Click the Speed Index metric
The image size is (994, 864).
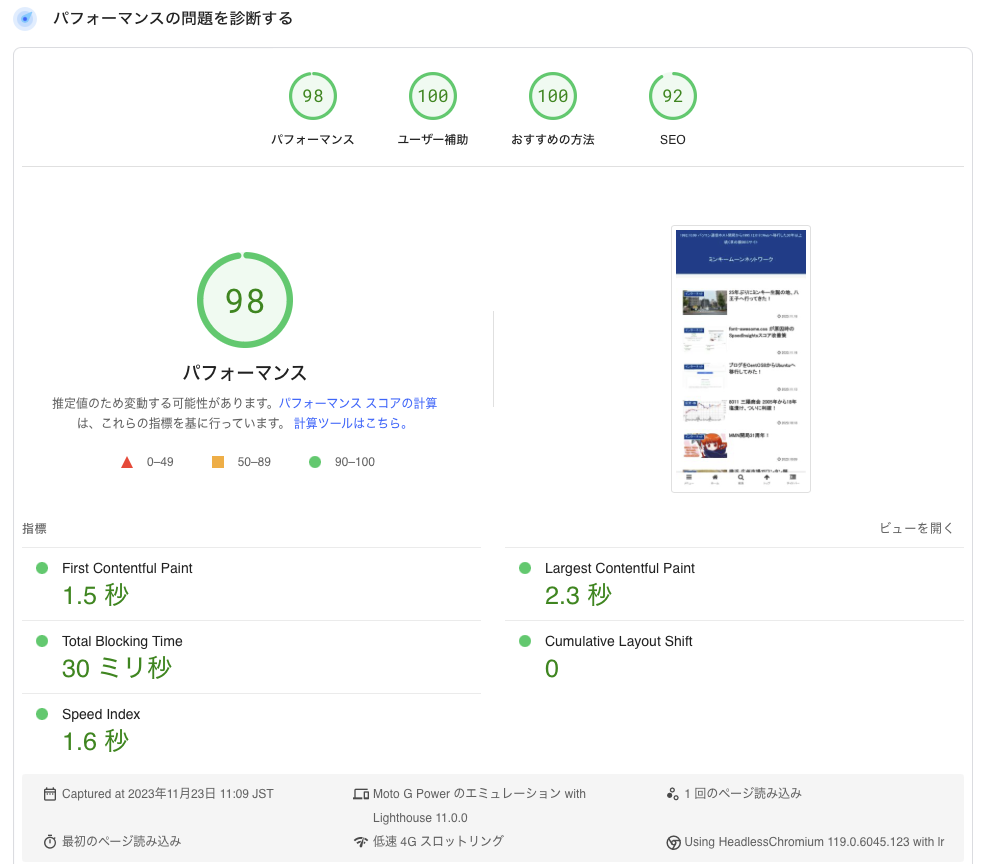(x=101, y=714)
